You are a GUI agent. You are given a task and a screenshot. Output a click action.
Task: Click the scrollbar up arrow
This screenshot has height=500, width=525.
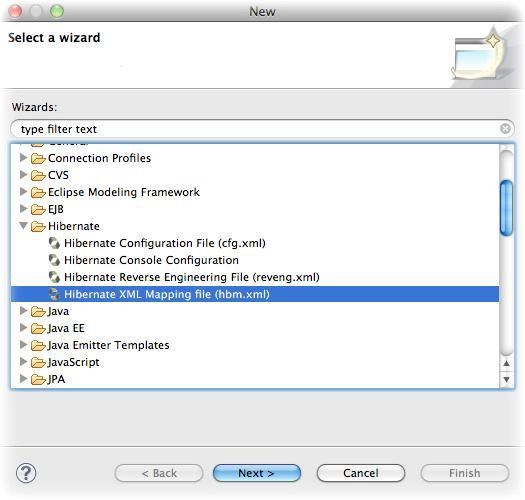507,363
